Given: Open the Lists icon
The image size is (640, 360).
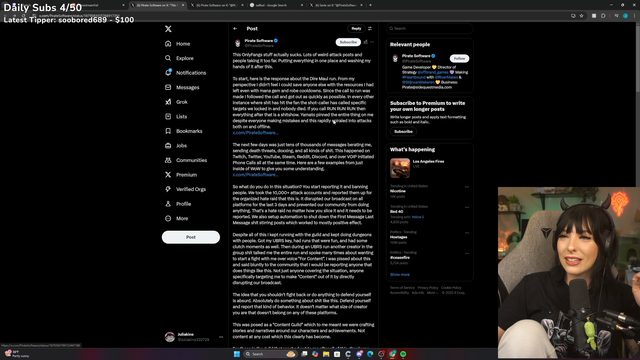Looking at the screenshot, I should (168, 116).
